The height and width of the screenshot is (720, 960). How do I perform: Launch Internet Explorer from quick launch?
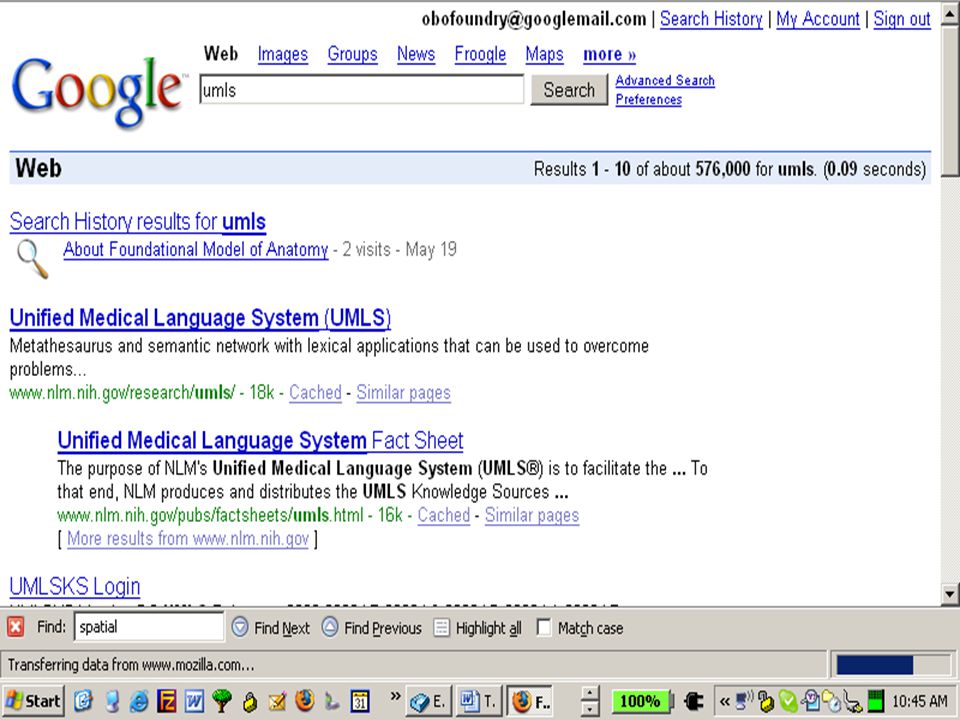(139, 701)
